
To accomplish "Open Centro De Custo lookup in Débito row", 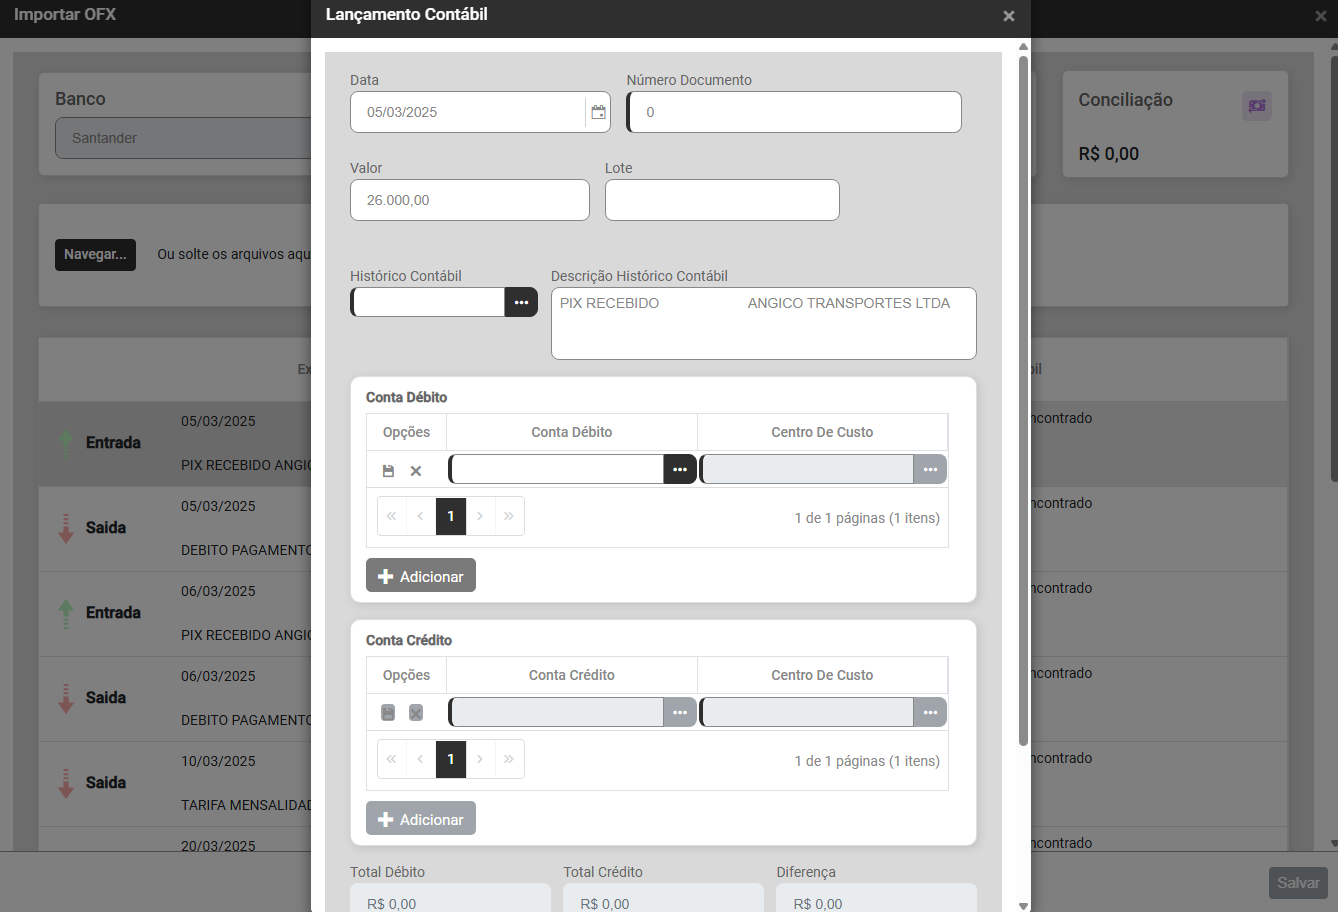I will 930,469.
